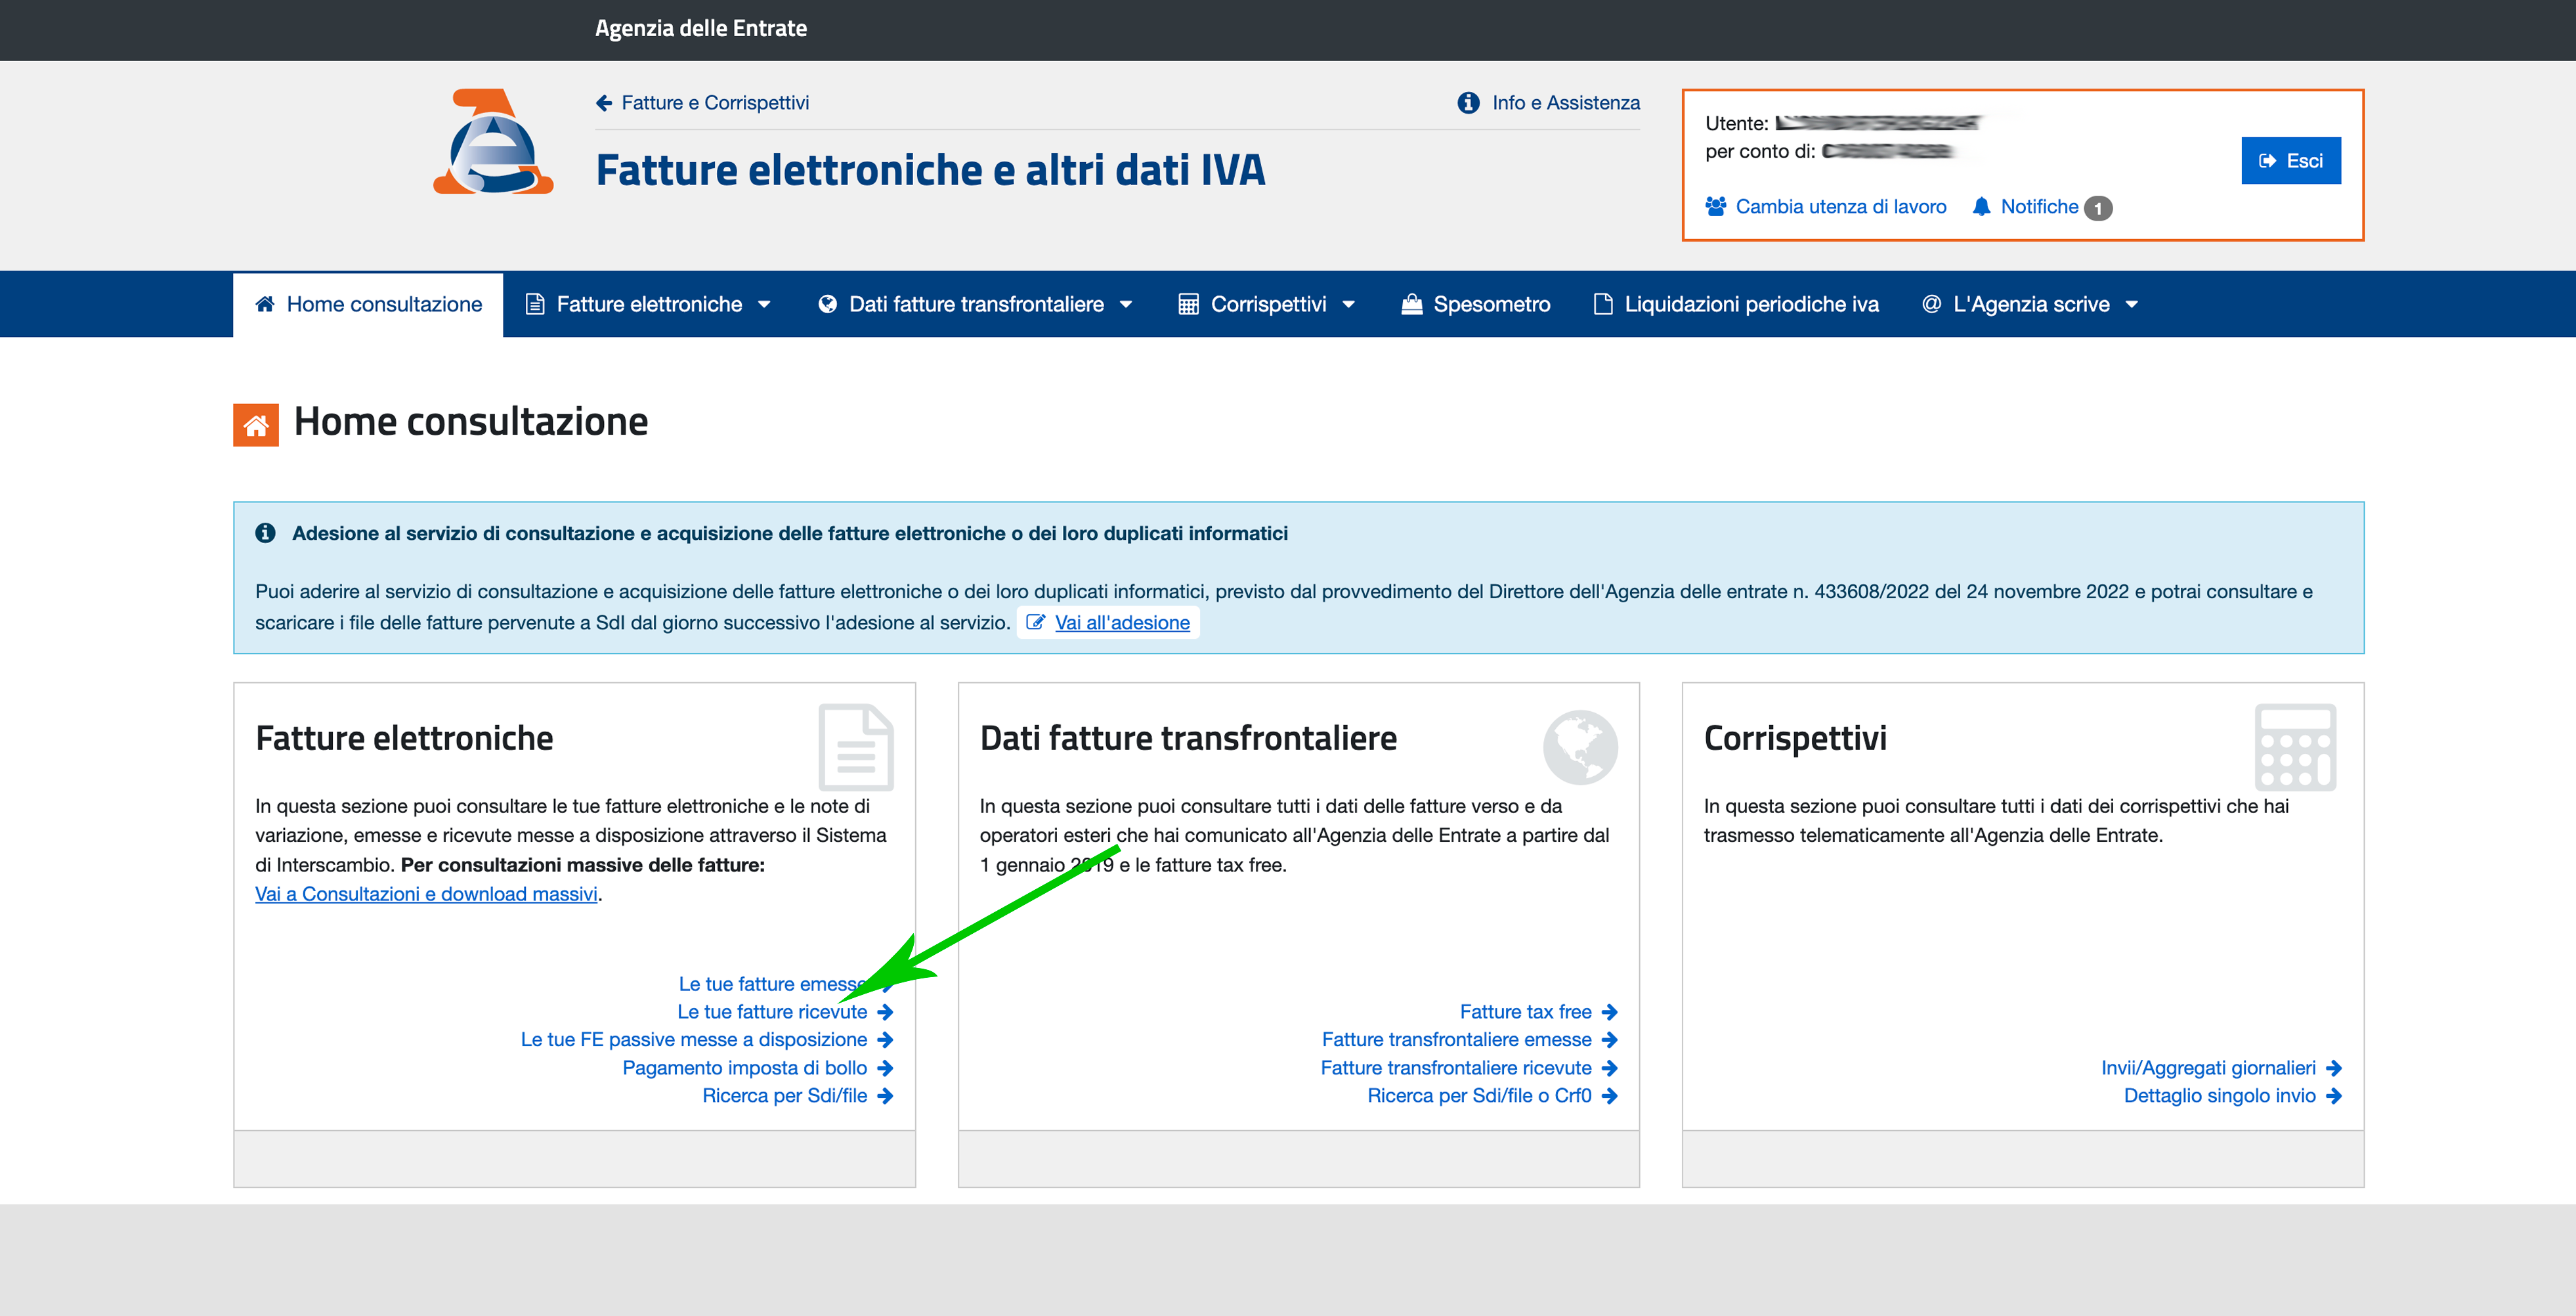Screen dimensions: 2576x1316
Task: Click the back arrow before Fatture e Corrispettivi
Action: [x=604, y=103]
